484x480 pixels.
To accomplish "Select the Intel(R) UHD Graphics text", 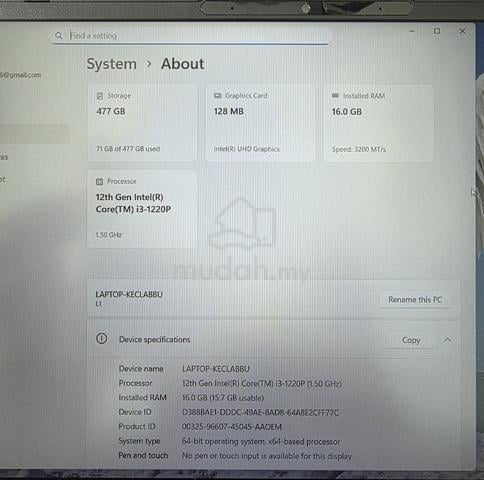I will pyautogui.click(x=246, y=149).
